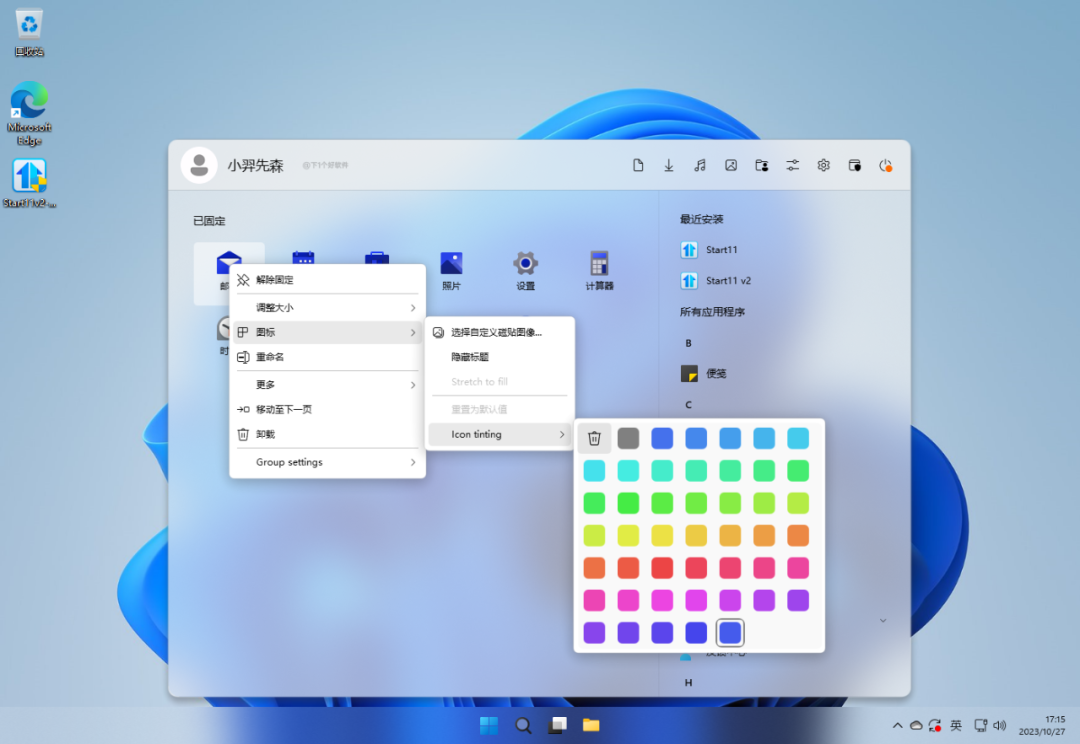Open the Downloads icon in Start header
Screen dimensions: 1080x744
click(669, 165)
